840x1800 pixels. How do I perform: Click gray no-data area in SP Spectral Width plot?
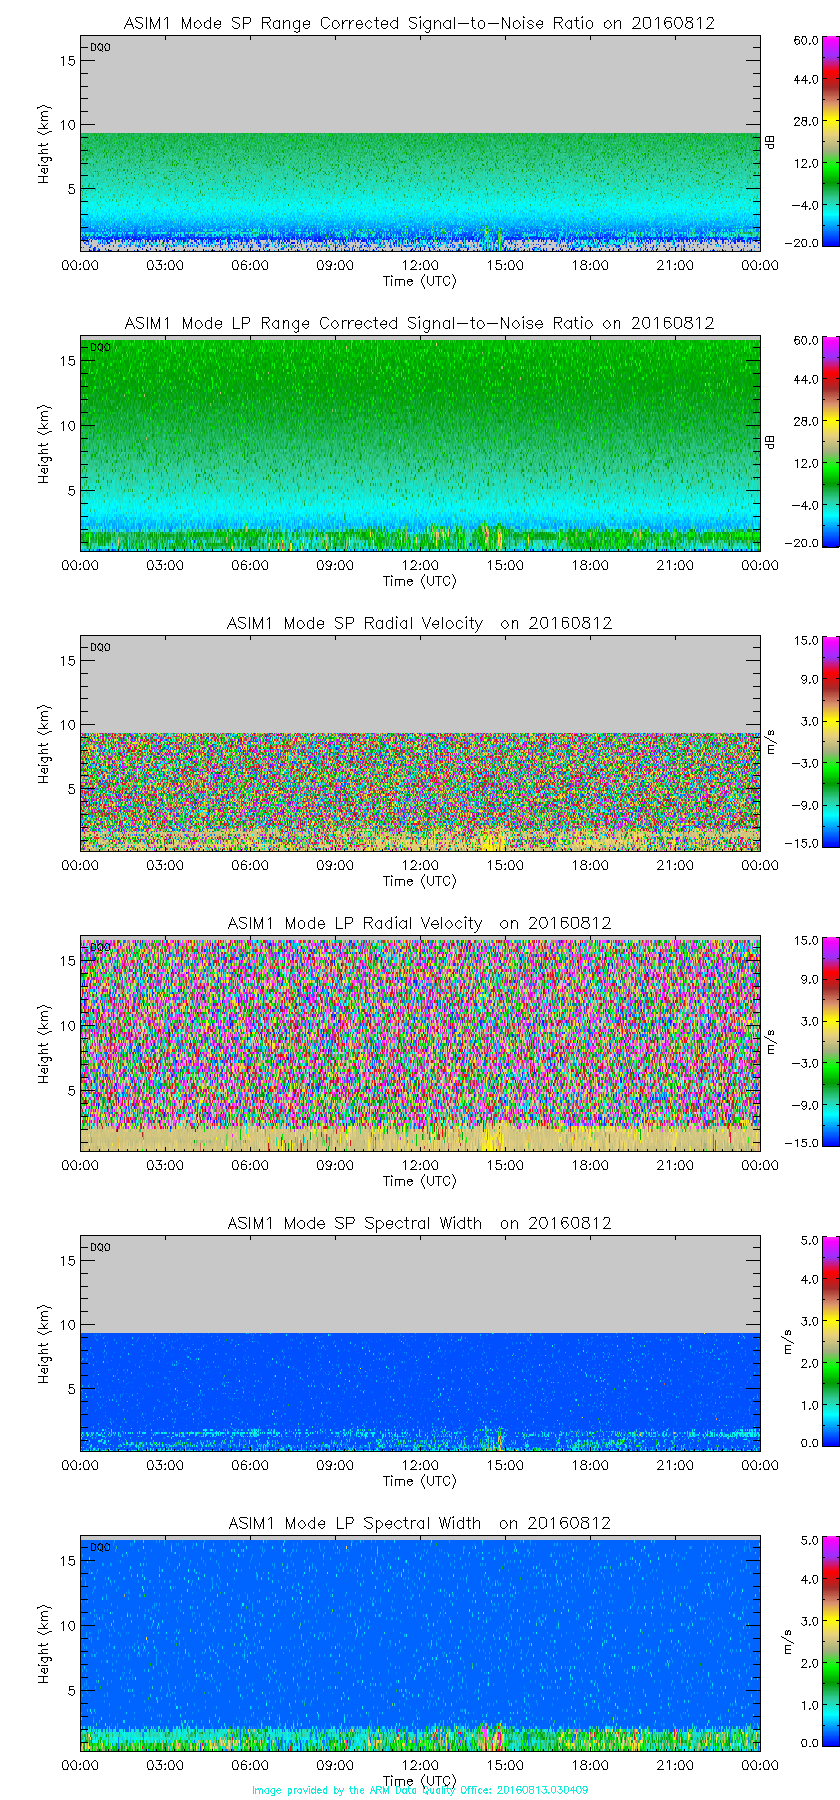(x=420, y=1285)
